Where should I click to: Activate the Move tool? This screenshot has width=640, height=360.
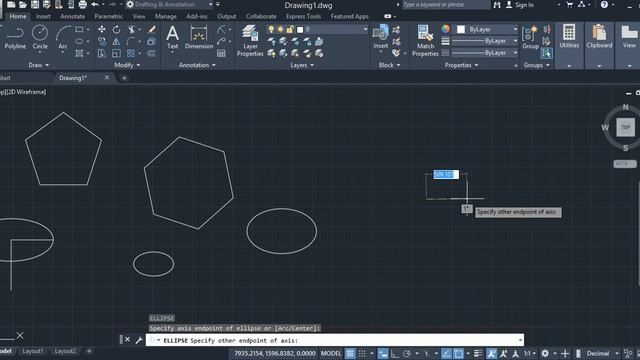click(x=102, y=29)
